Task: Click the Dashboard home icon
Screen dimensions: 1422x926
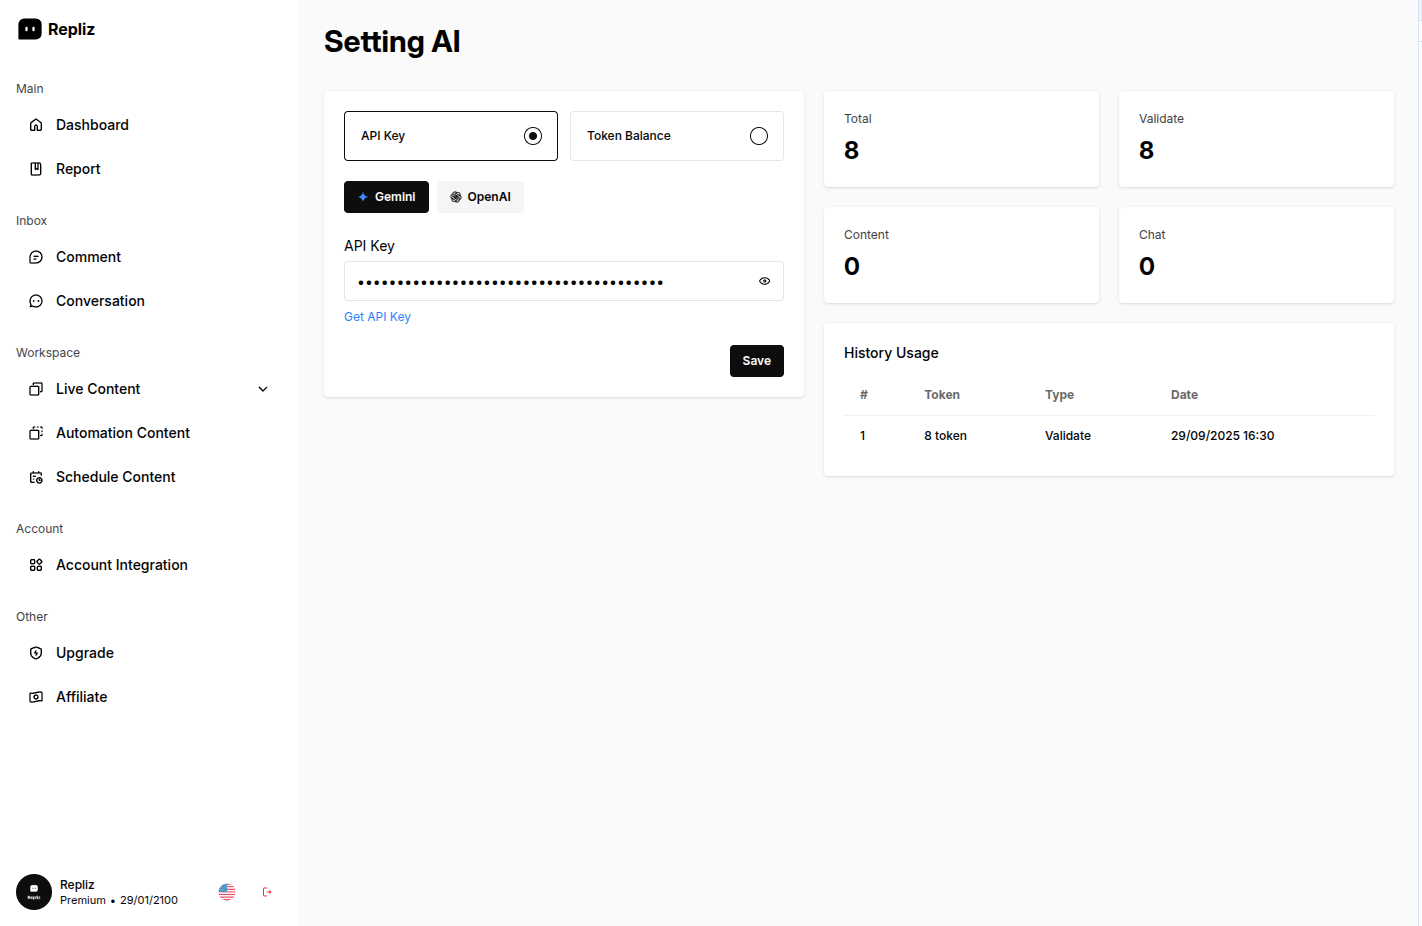Action: point(36,125)
